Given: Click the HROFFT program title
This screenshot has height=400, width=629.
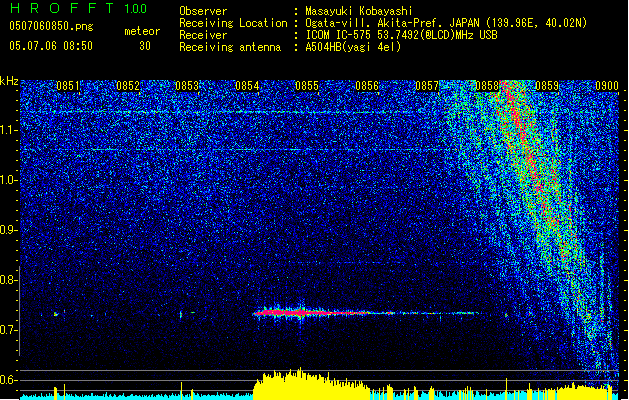Looking at the screenshot, I should click(x=62, y=8).
